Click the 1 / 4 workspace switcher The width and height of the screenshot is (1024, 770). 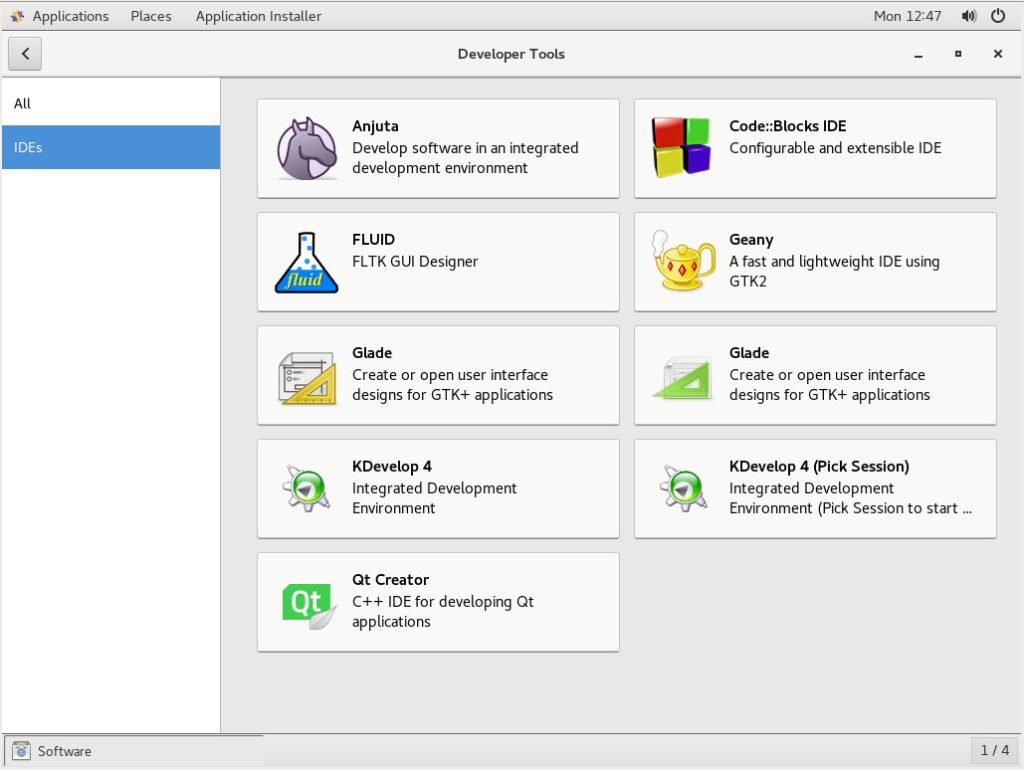pyautogui.click(x=995, y=750)
